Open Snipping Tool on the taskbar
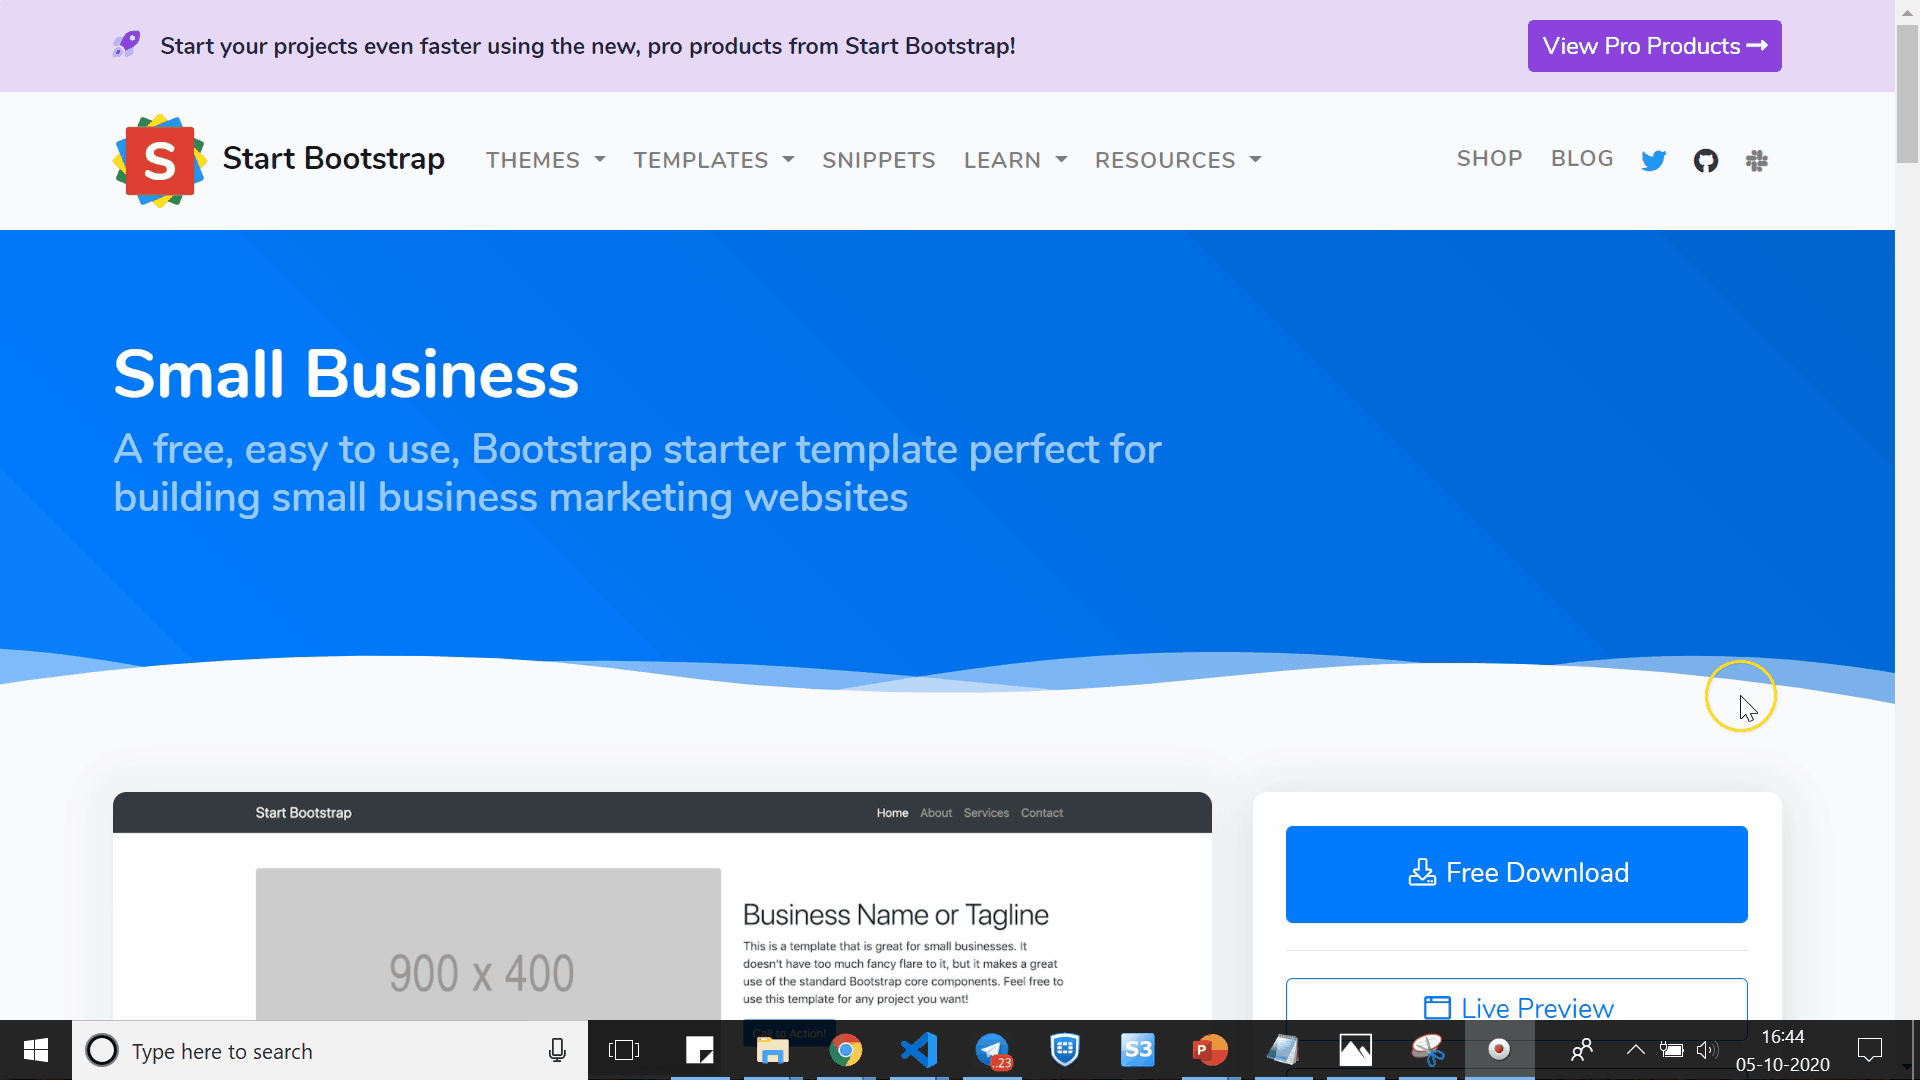Screen dimensions: 1920x1080 click(x=1429, y=1050)
